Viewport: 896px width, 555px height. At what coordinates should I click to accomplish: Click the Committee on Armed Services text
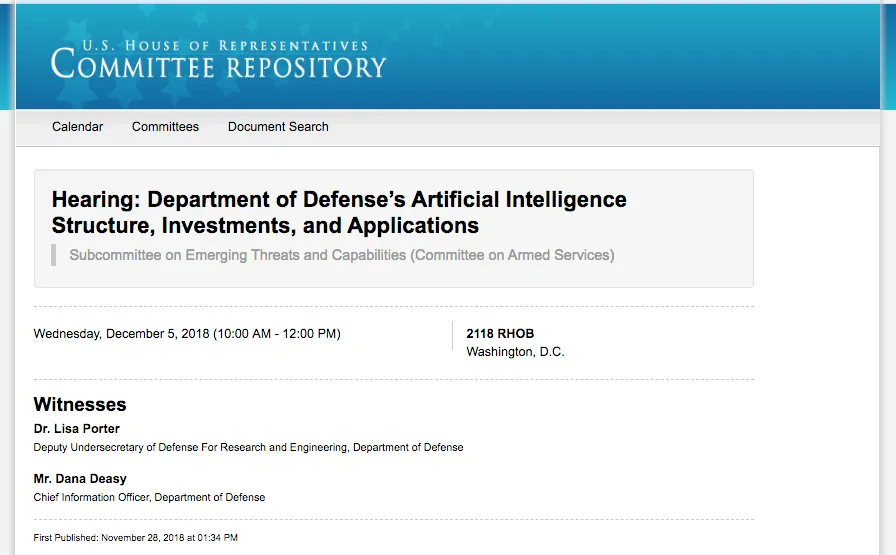(512, 255)
